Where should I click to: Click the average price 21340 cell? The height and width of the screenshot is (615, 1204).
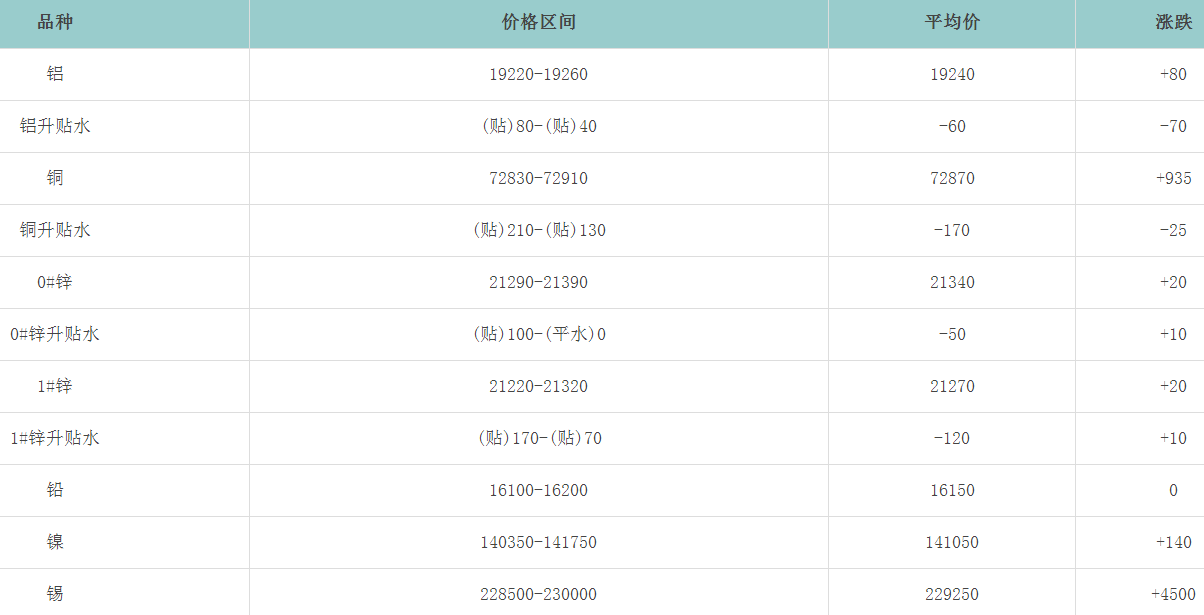coord(952,282)
